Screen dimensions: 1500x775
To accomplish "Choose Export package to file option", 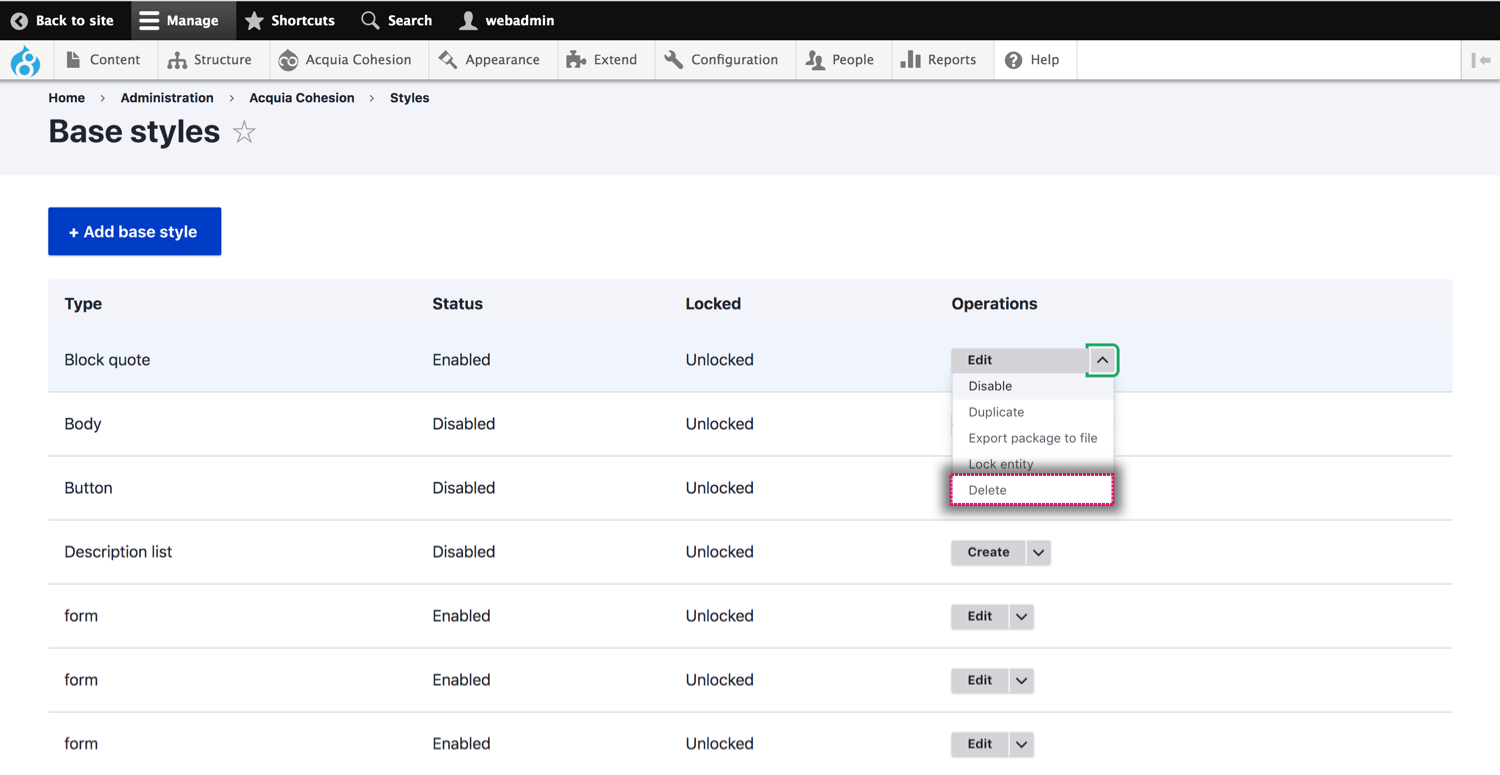I will [x=1032, y=438].
